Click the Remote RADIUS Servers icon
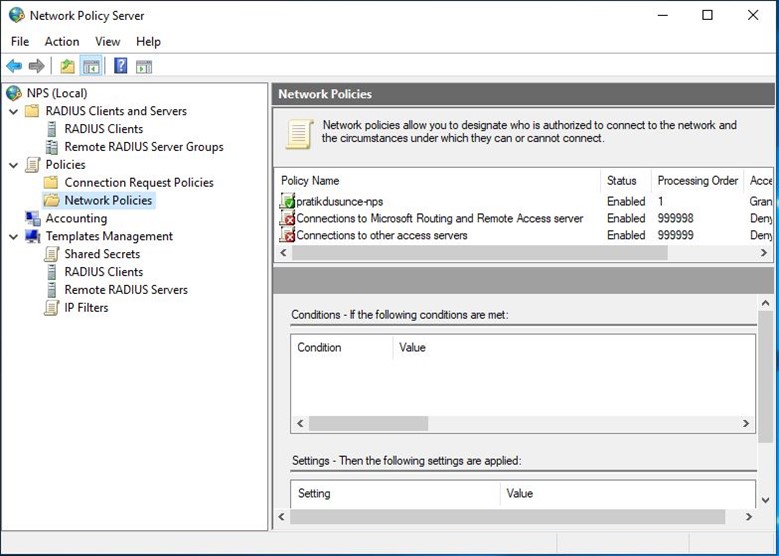The height and width of the screenshot is (556, 779). (x=51, y=290)
